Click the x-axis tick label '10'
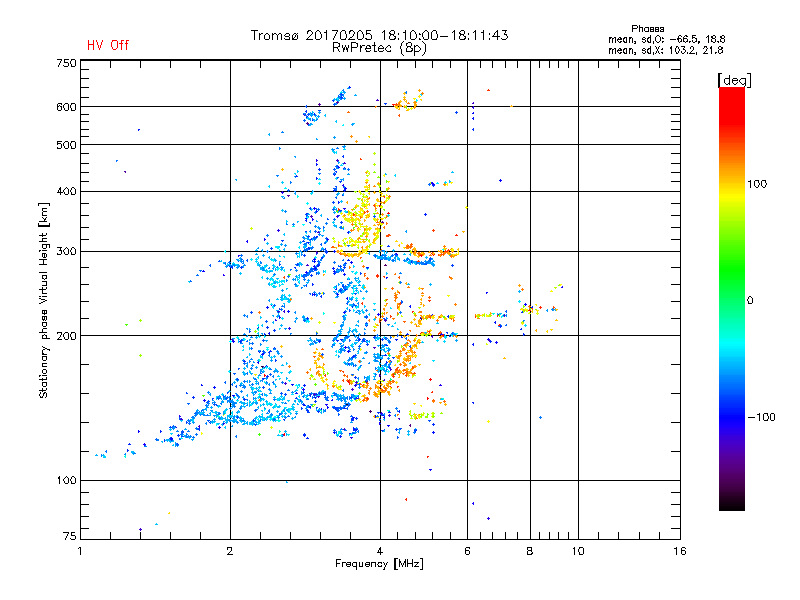 pyautogui.click(x=578, y=551)
